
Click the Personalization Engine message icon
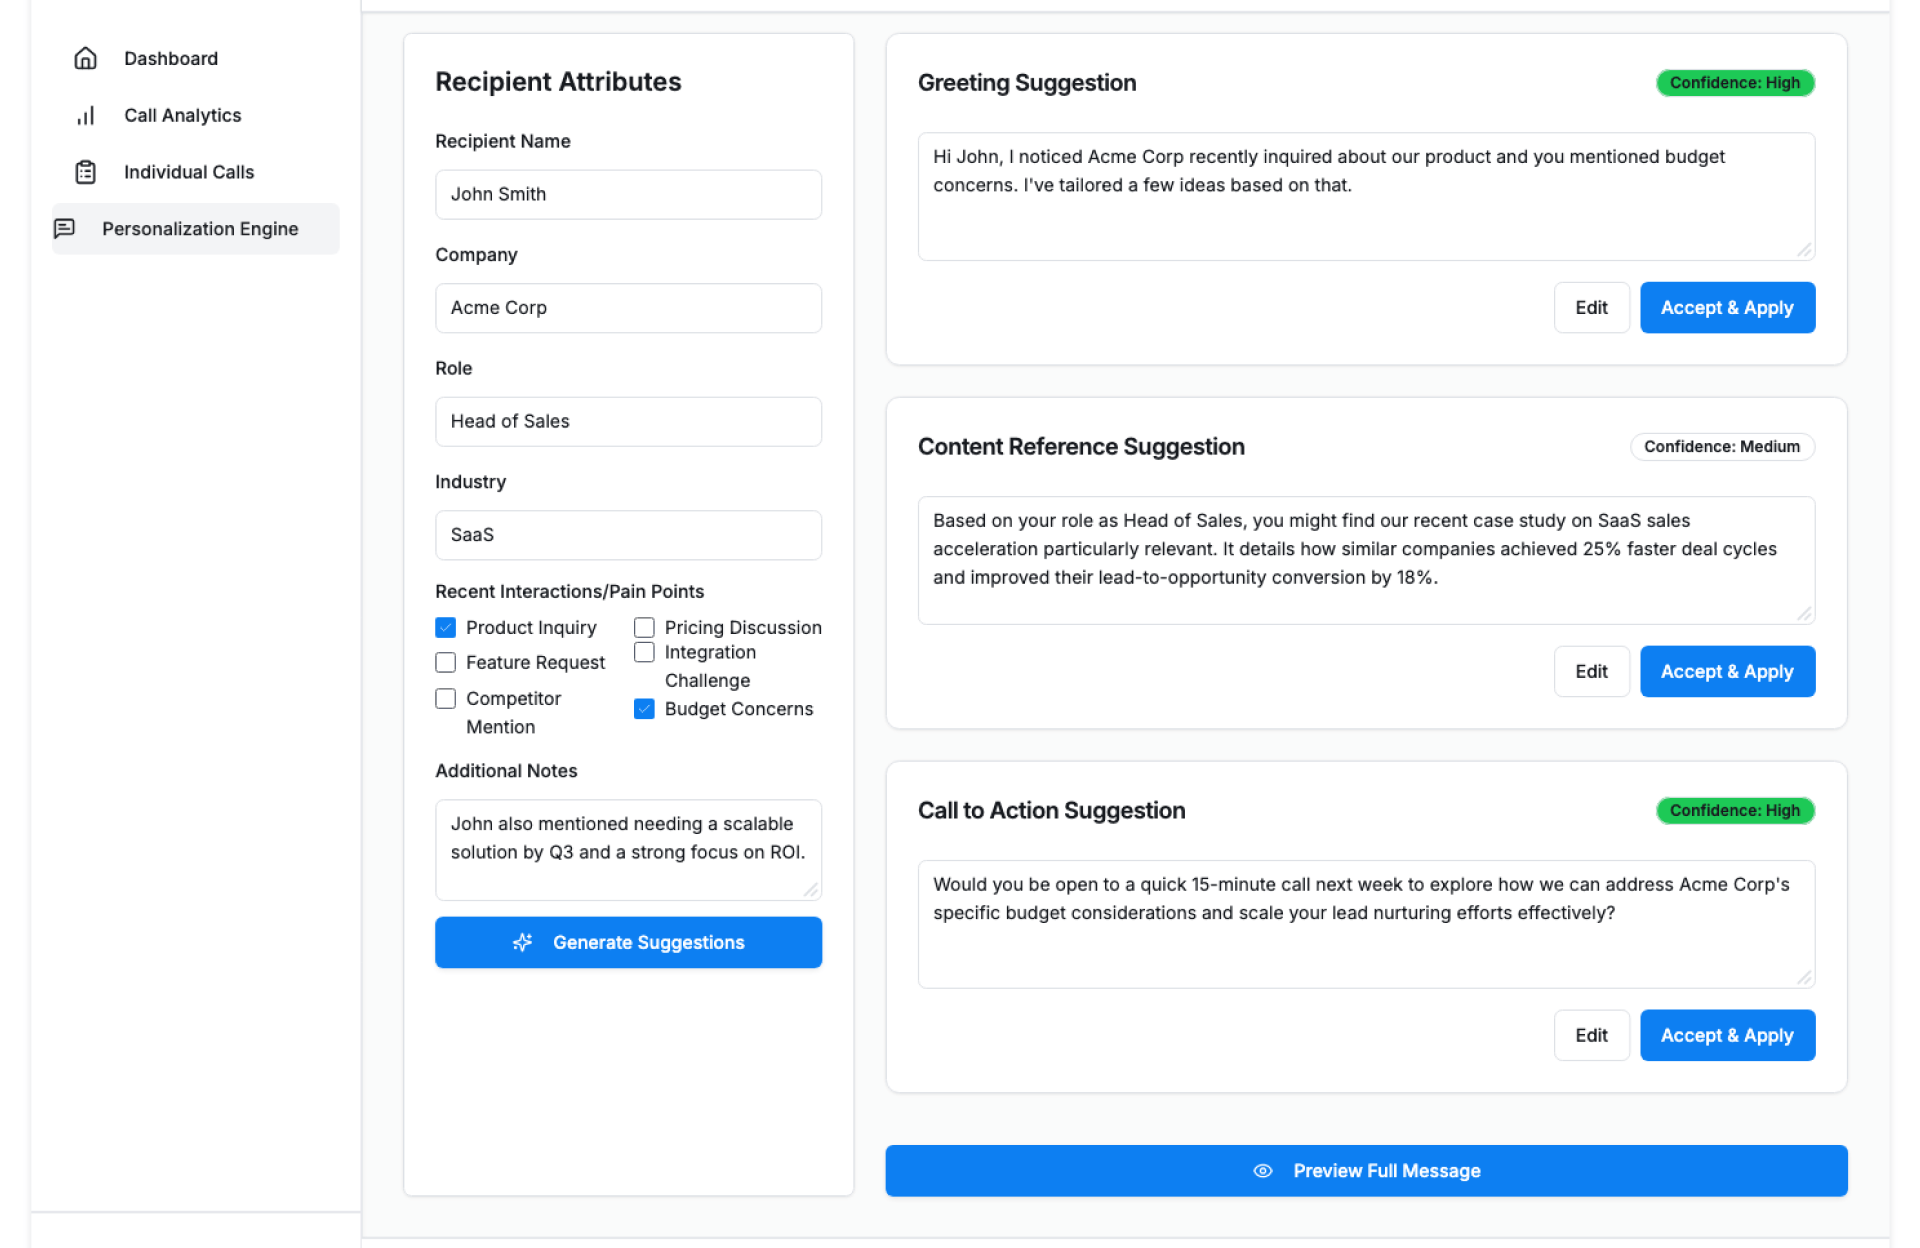click(x=65, y=229)
